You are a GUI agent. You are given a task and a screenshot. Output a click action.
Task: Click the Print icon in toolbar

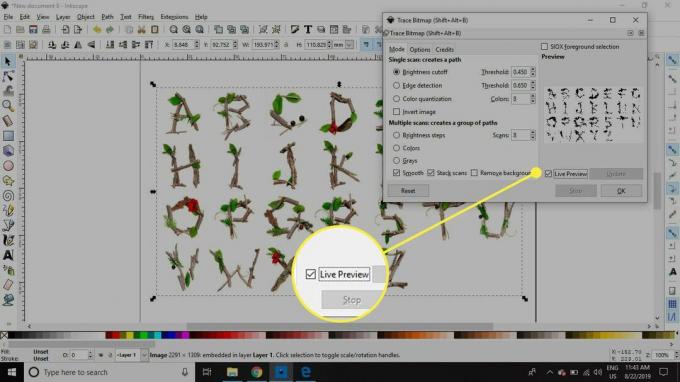pos(46,29)
